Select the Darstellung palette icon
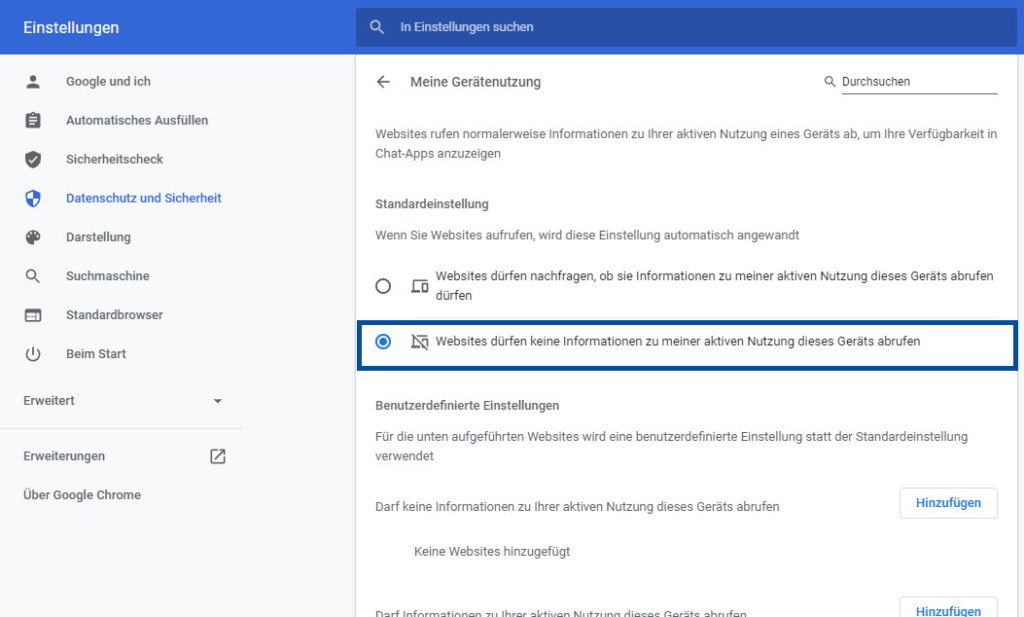Viewport: 1024px width, 617px height. click(x=33, y=237)
